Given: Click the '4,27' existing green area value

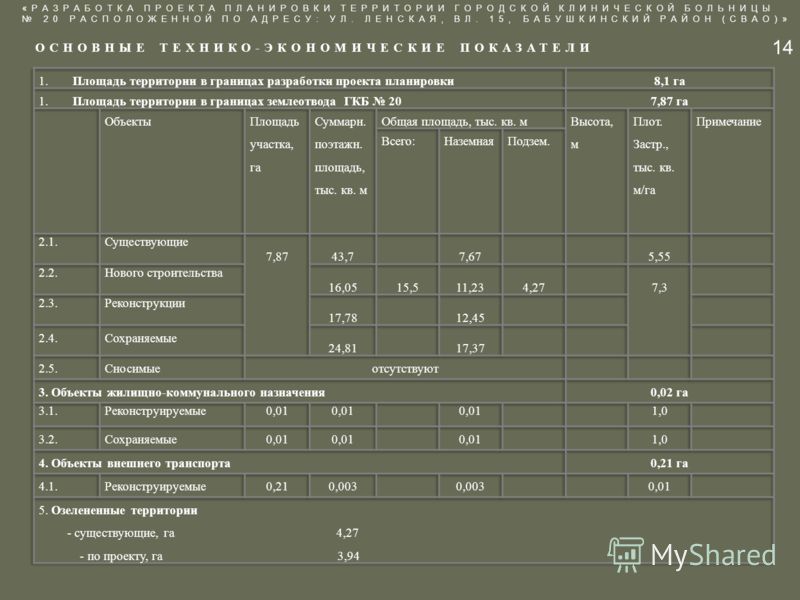Looking at the screenshot, I should [347, 533].
